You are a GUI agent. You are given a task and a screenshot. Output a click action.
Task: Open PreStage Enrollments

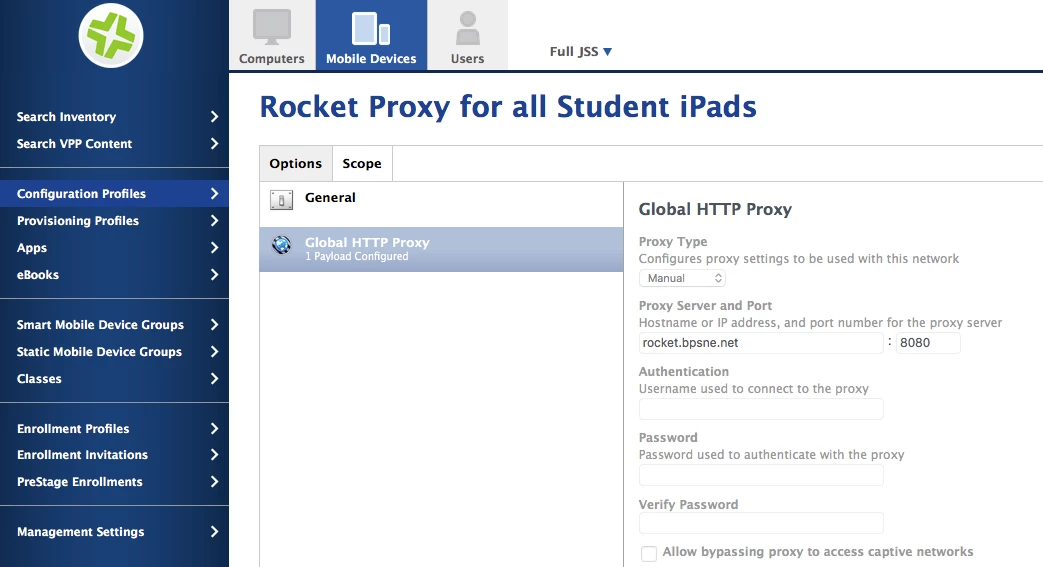114,481
